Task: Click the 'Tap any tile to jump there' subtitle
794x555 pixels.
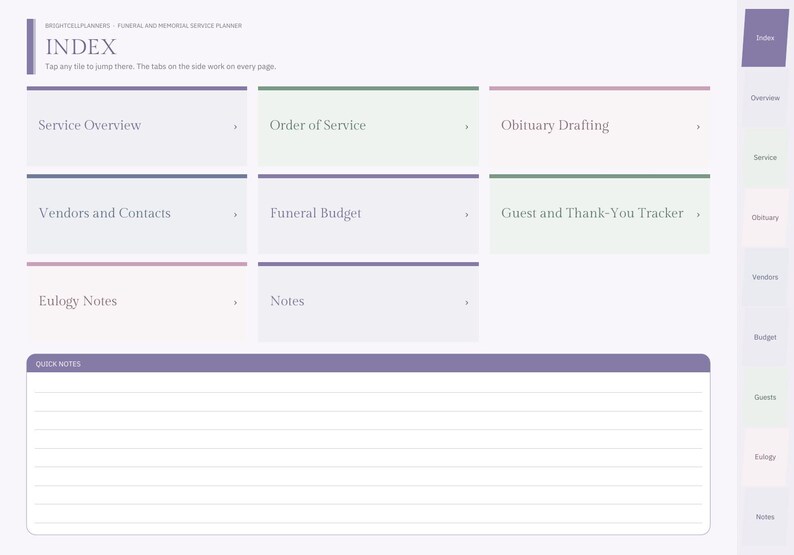Action: 161,66
